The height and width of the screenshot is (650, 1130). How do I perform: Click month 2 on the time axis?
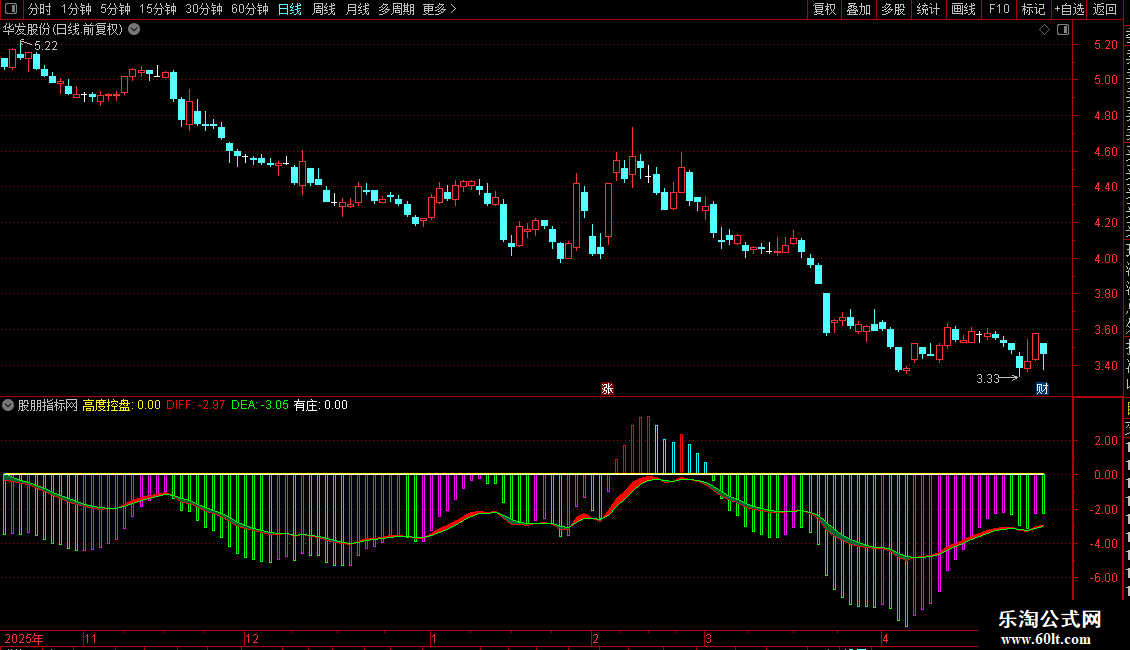tap(595, 638)
